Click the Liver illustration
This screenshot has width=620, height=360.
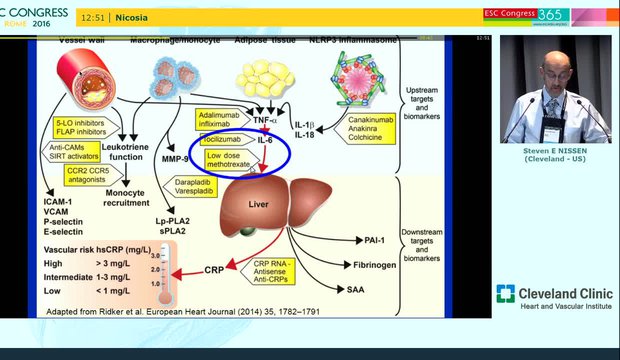pyautogui.click(x=276, y=206)
